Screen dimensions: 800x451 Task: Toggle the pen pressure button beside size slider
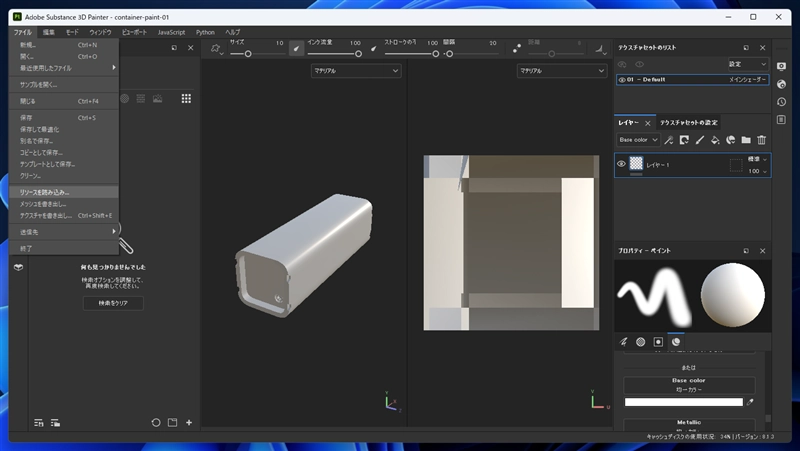[x=296, y=47]
